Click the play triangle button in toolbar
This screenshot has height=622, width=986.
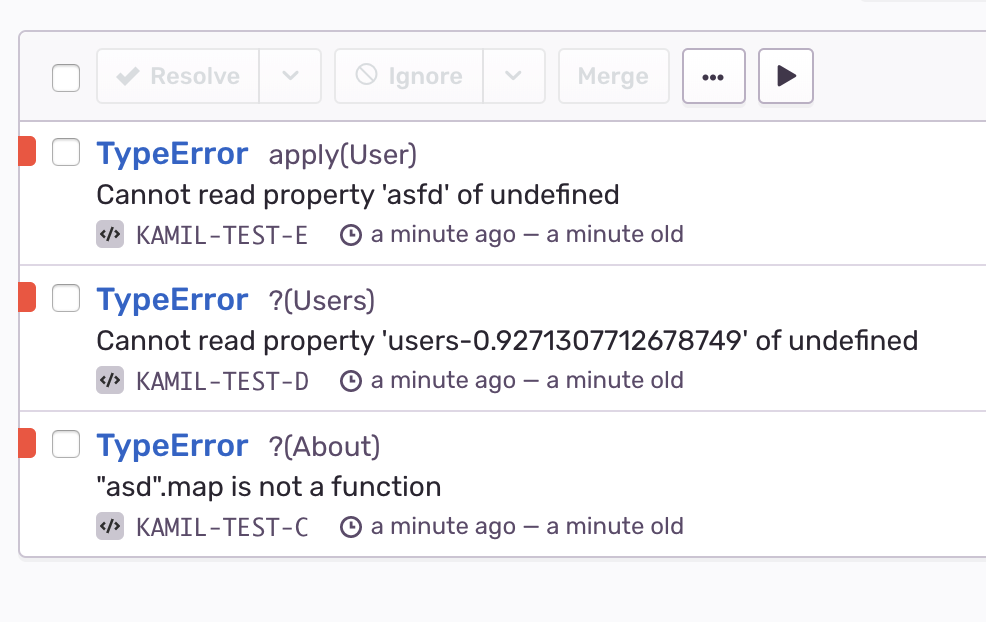click(x=786, y=75)
